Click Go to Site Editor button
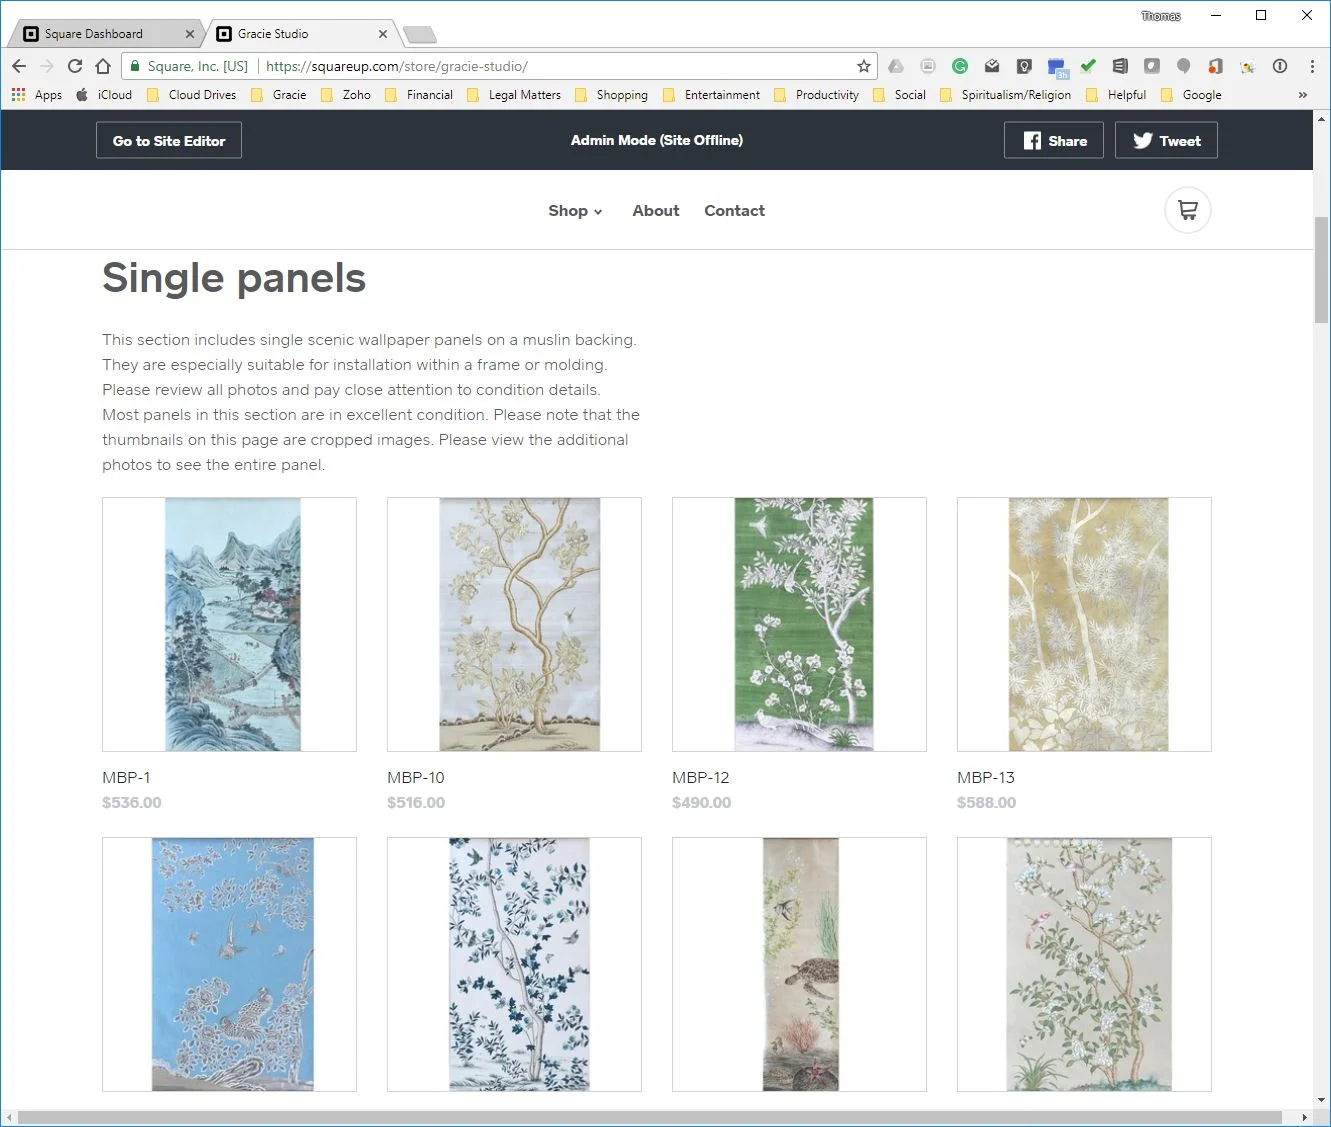 (x=169, y=140)
